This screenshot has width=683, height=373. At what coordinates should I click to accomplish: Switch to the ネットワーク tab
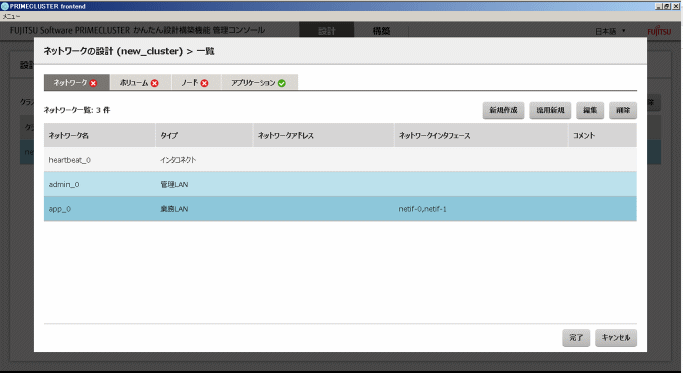pyautogui.click(x=77, y=82)
